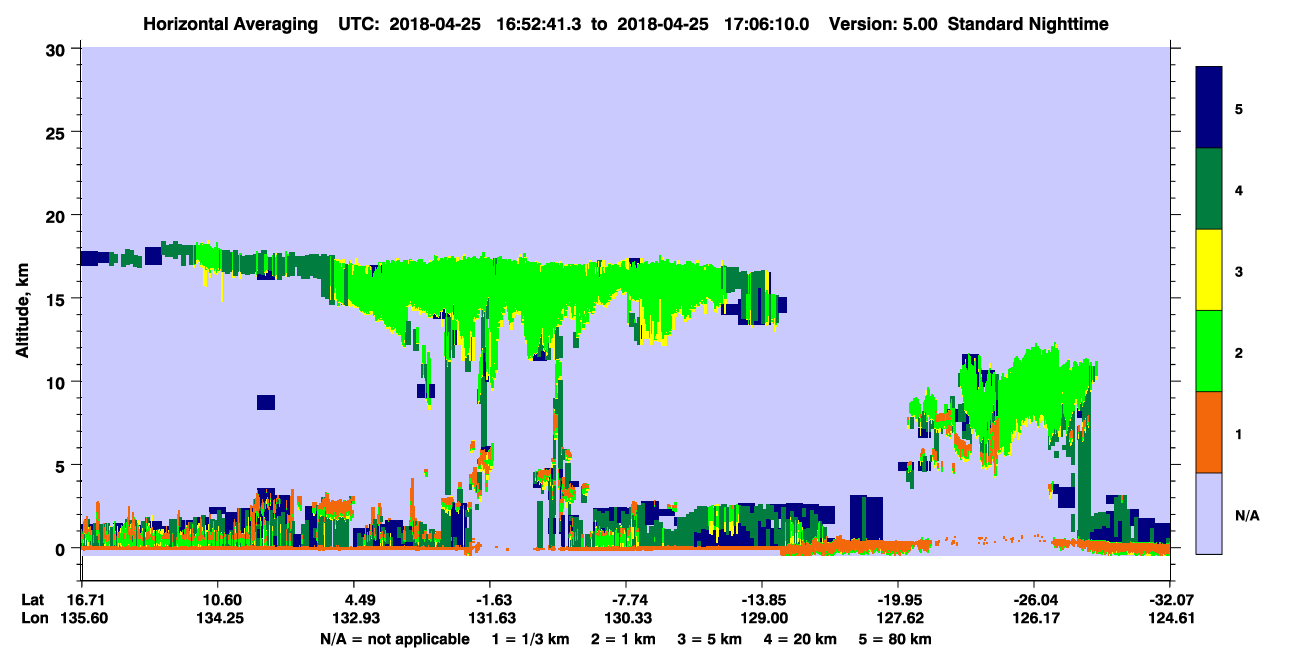Screen dimensions: 1300x667
Task: Click the Version 5.00 Standard Nighttime label
Action: click(x=969, y=23)
